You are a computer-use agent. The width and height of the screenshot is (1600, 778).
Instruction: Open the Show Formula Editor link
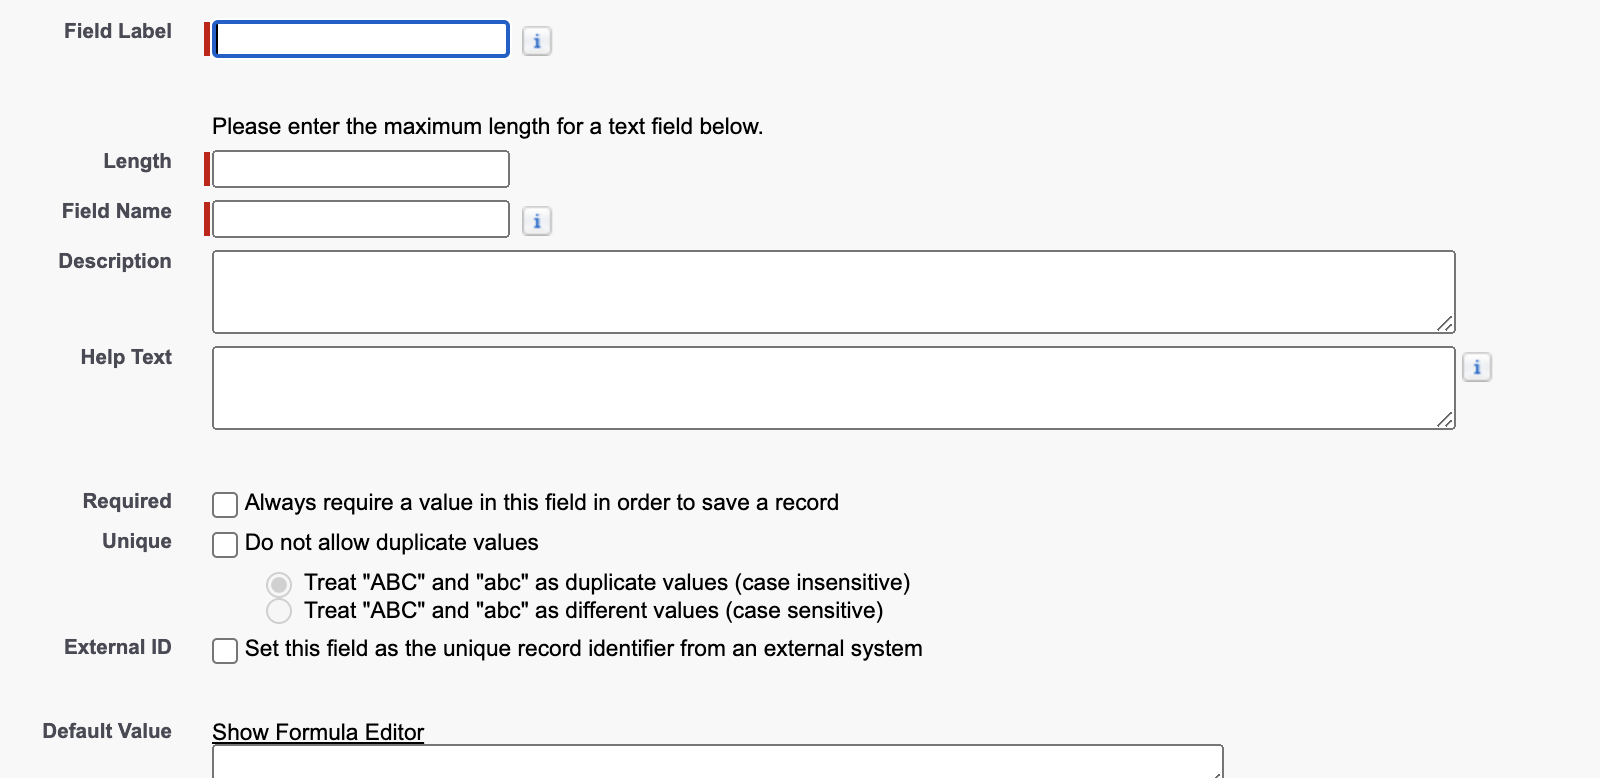point(318,732)
